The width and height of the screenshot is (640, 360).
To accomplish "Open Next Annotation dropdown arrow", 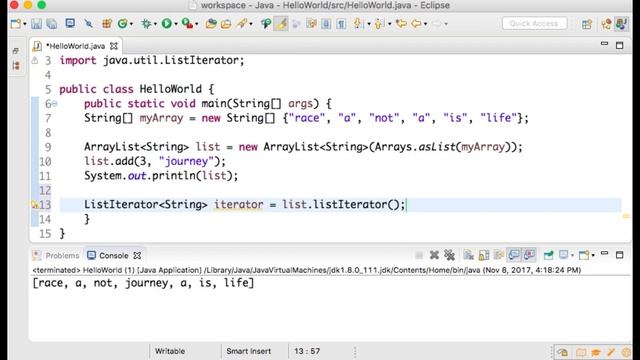I will click(x=369, y=24).
